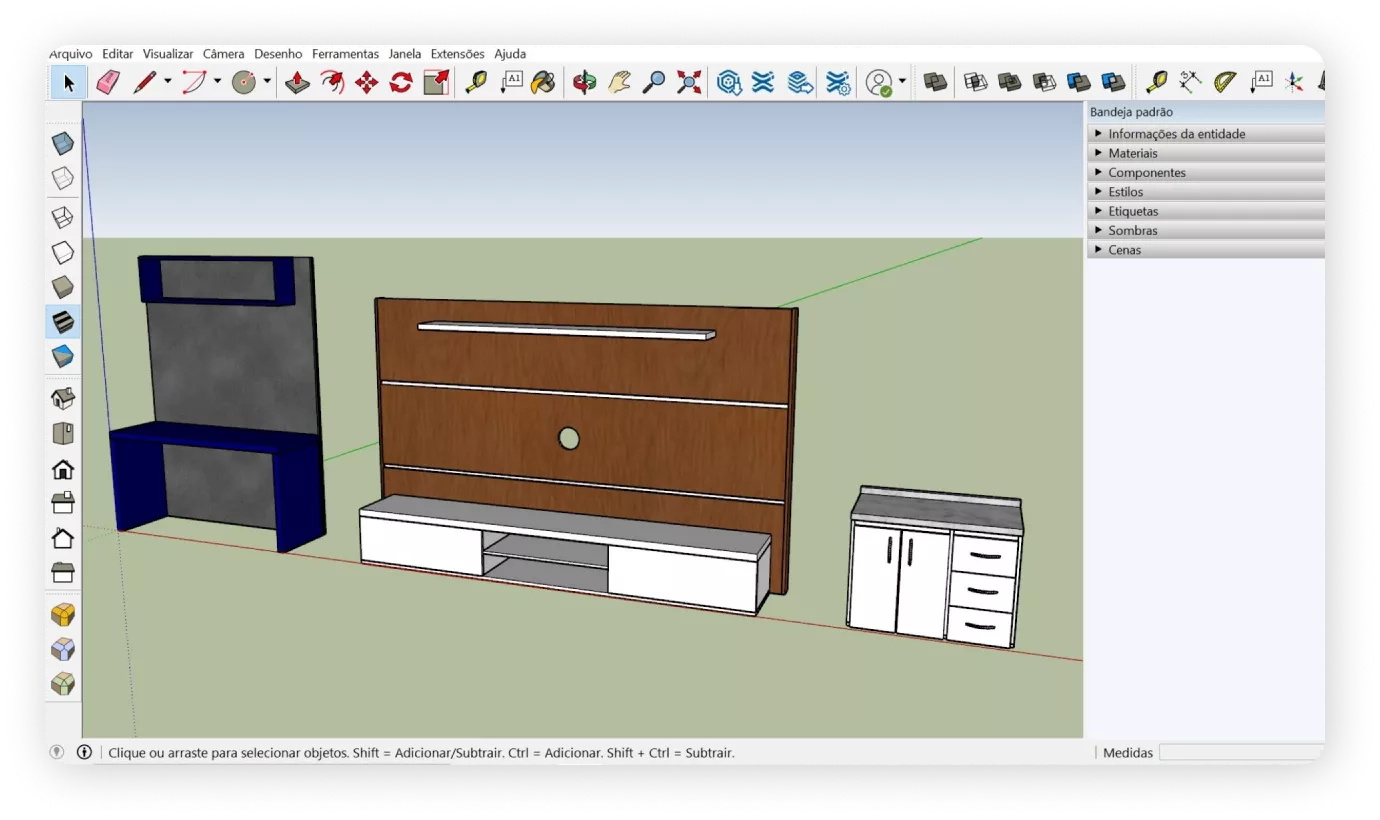Click the Informações da entidade header
This screenshot has width=1380, height=820.
pyautogui.click(x=1176, y=134)
